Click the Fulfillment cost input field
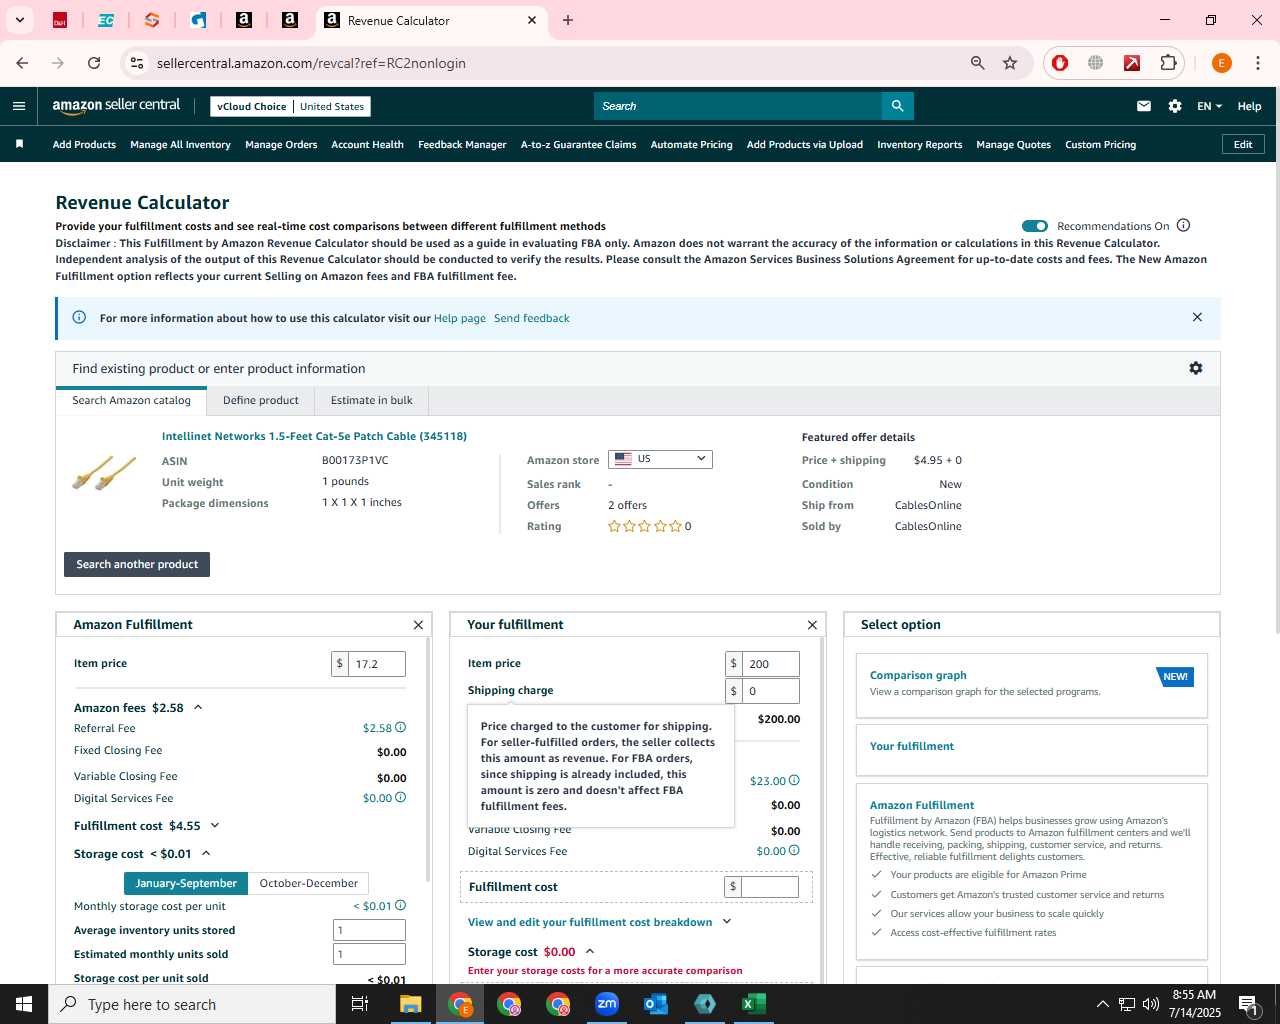 click(770, 886)
